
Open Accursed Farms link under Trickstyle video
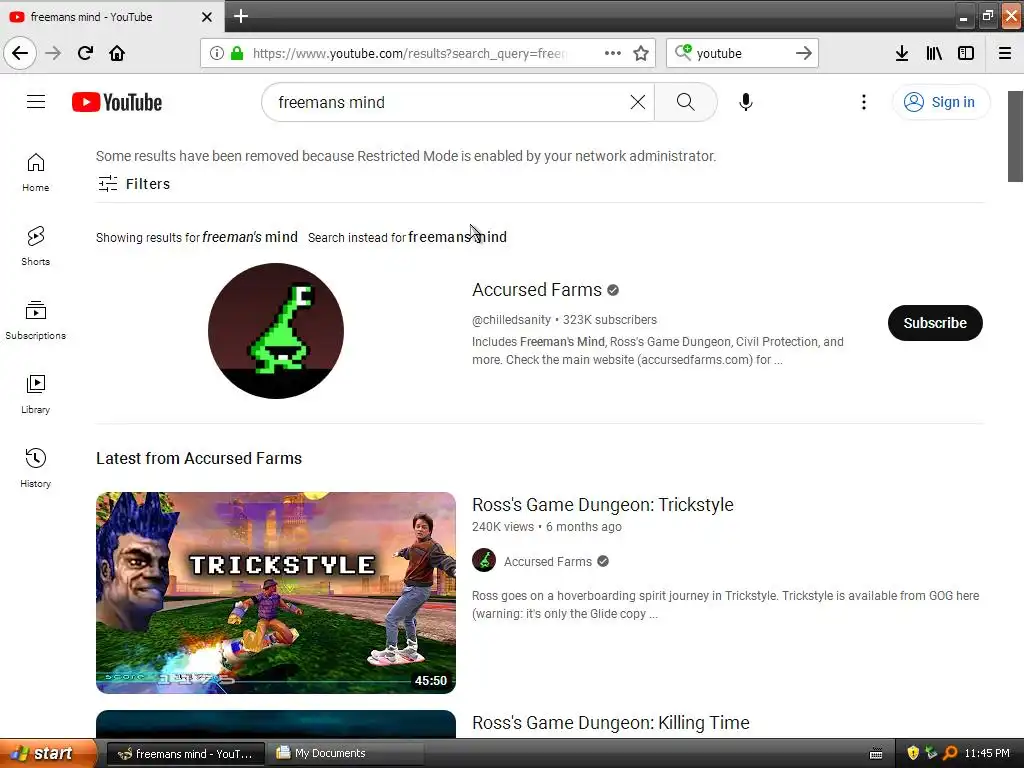coord(547,562)
